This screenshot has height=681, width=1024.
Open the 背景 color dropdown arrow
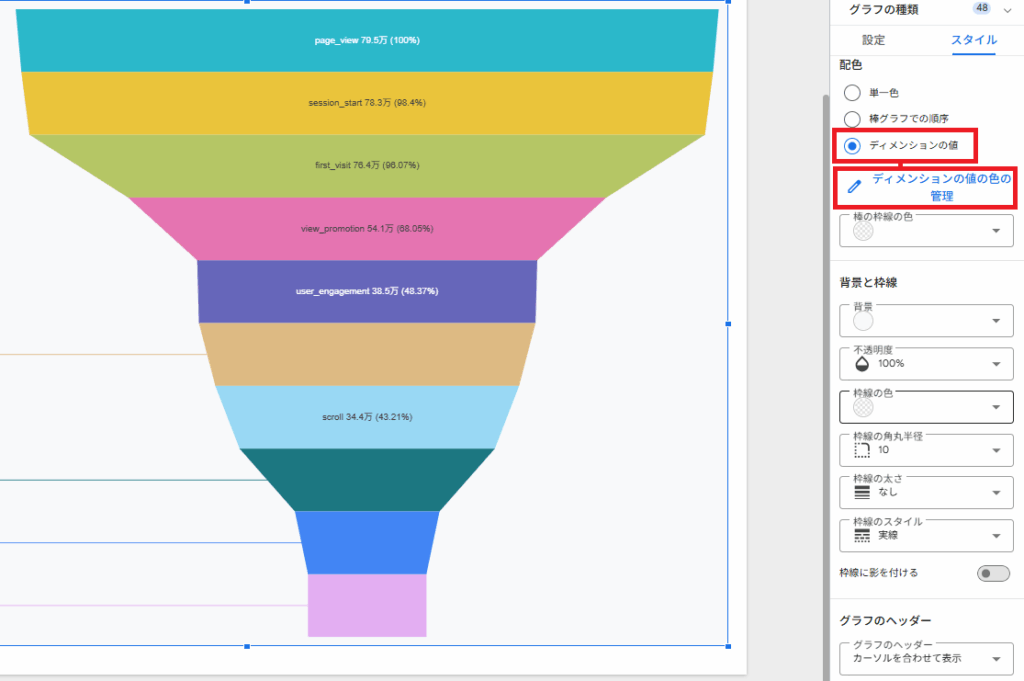click(996, 321)
